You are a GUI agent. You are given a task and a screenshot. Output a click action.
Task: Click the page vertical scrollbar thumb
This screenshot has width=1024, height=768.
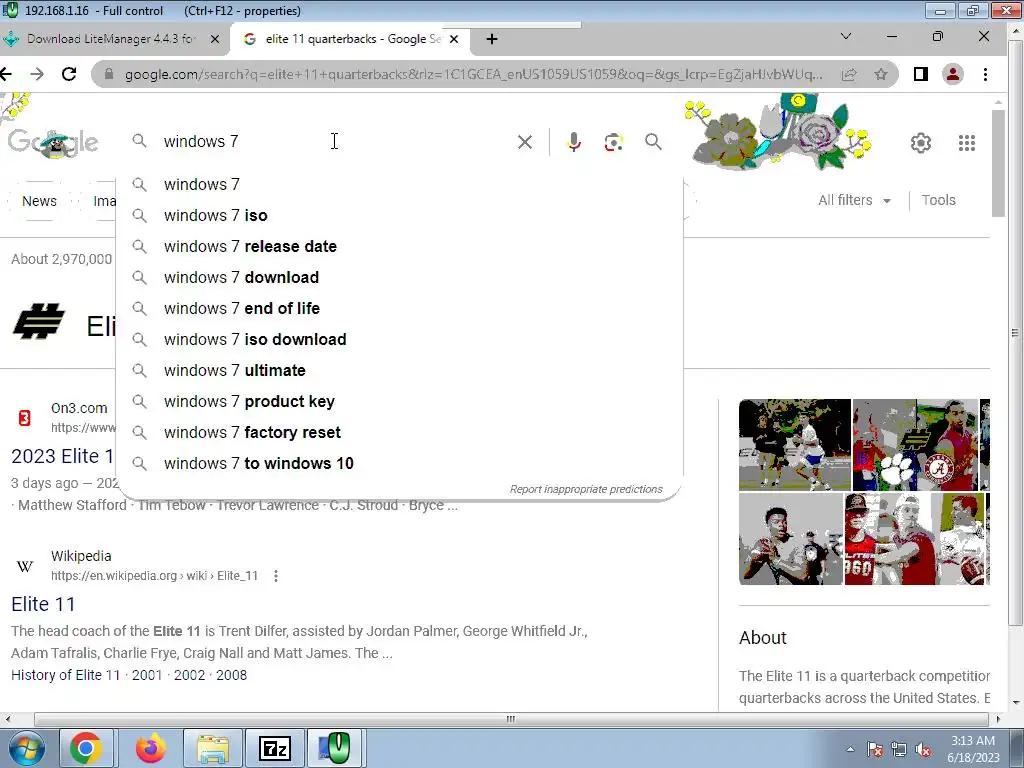point(999,163)
